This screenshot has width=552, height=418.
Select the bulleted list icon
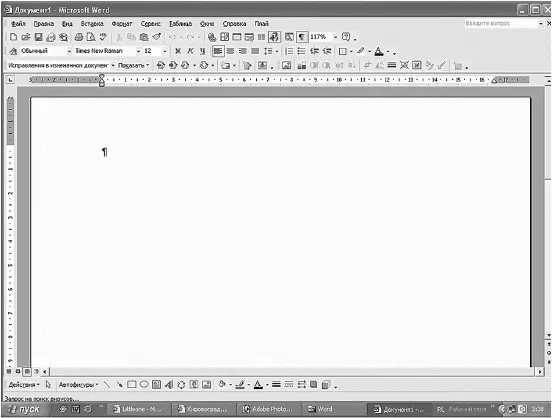click(301, 51)
